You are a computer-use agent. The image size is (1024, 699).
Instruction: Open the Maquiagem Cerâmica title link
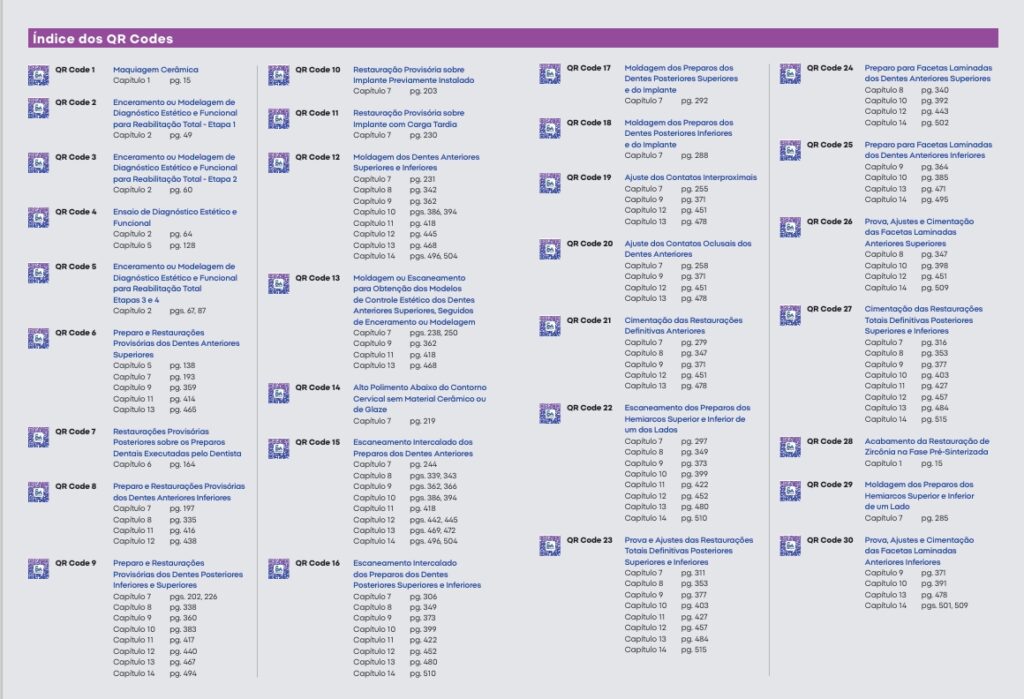tap(155, 69)
